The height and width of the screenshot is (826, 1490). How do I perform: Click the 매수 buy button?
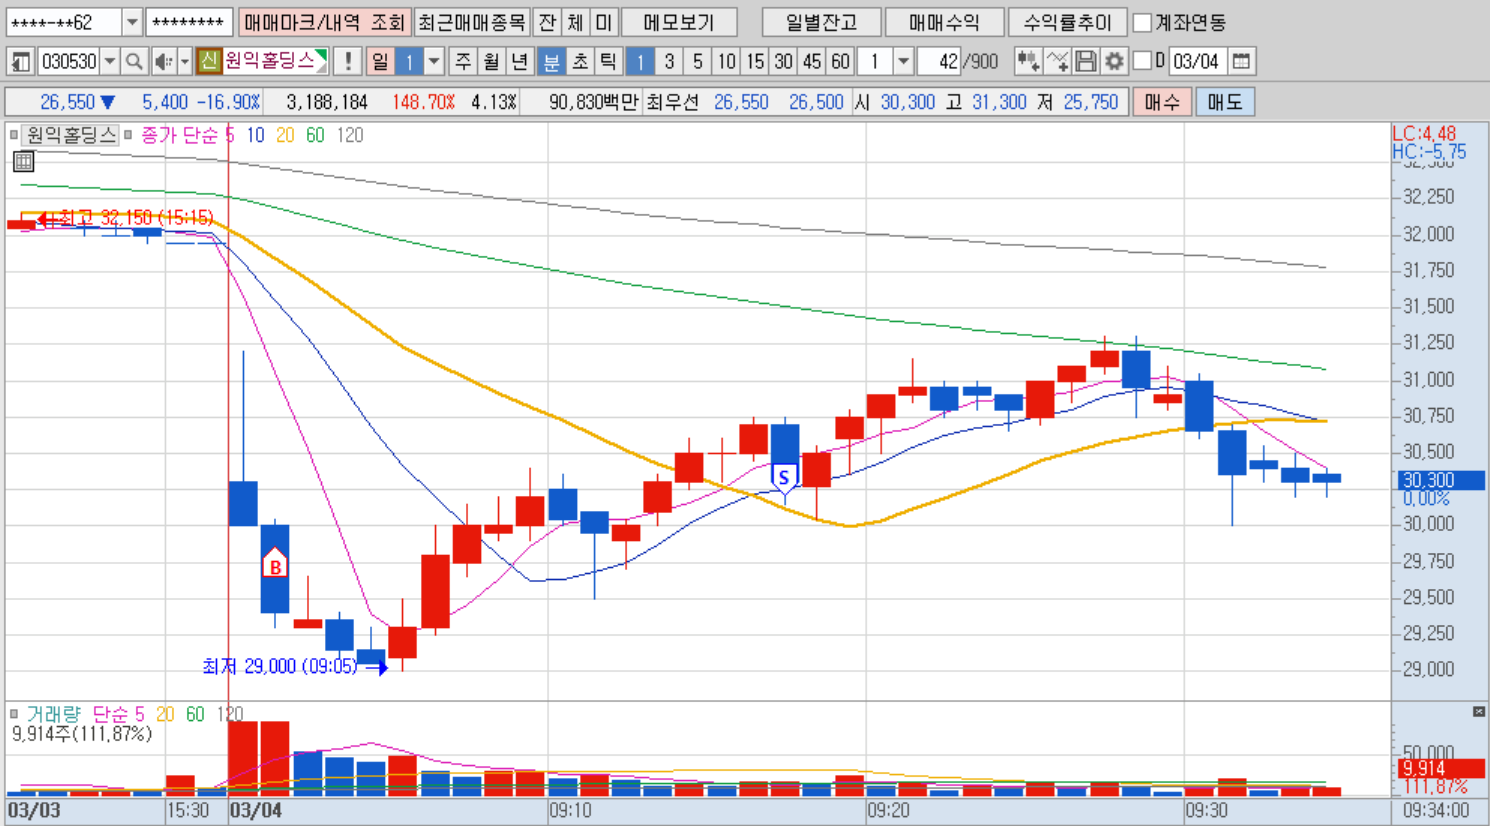1162,102
